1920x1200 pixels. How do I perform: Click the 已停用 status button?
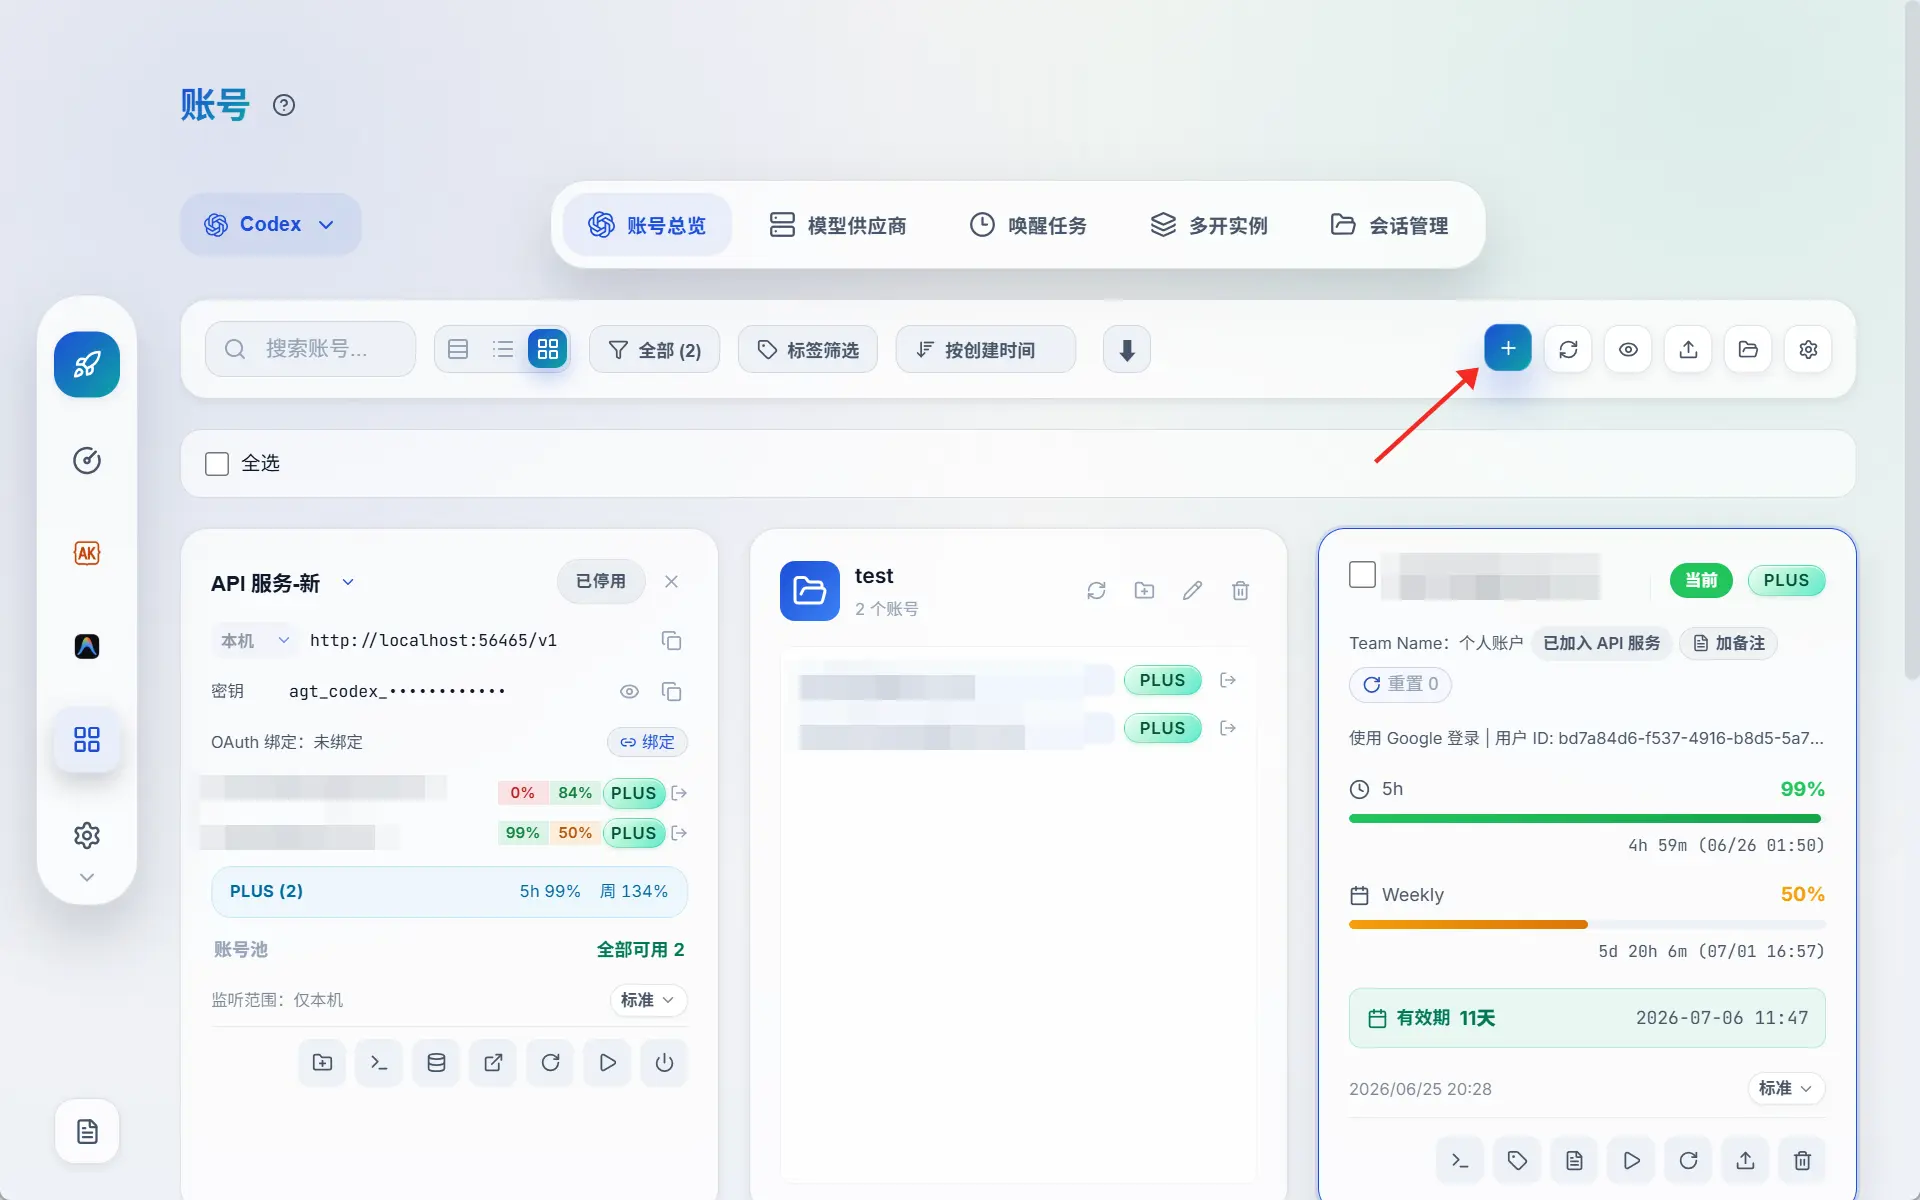tap(601, 581)
